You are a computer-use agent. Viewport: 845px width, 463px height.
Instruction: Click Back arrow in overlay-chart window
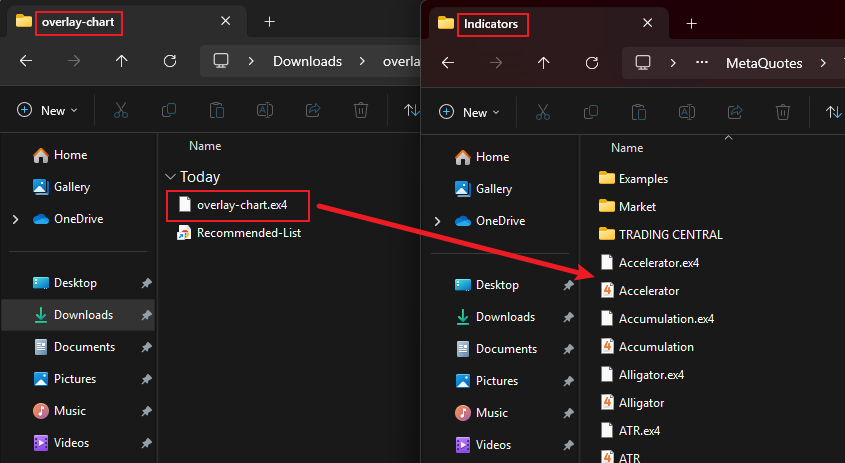(26, 61)
